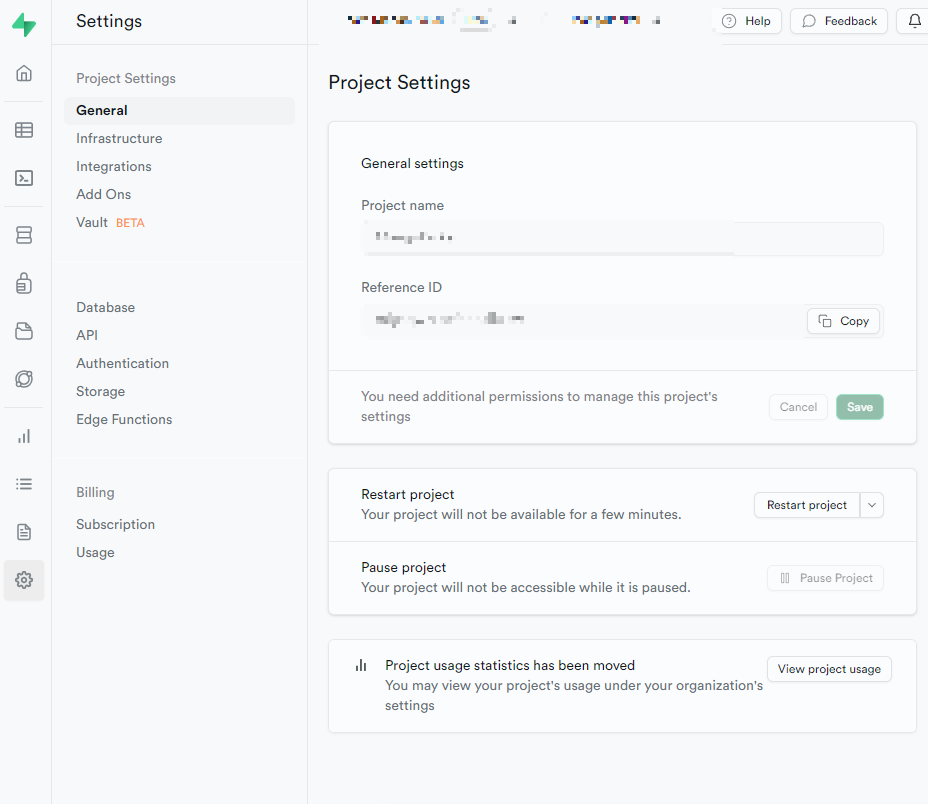Open the API Docs document icon

coord(24,532)
